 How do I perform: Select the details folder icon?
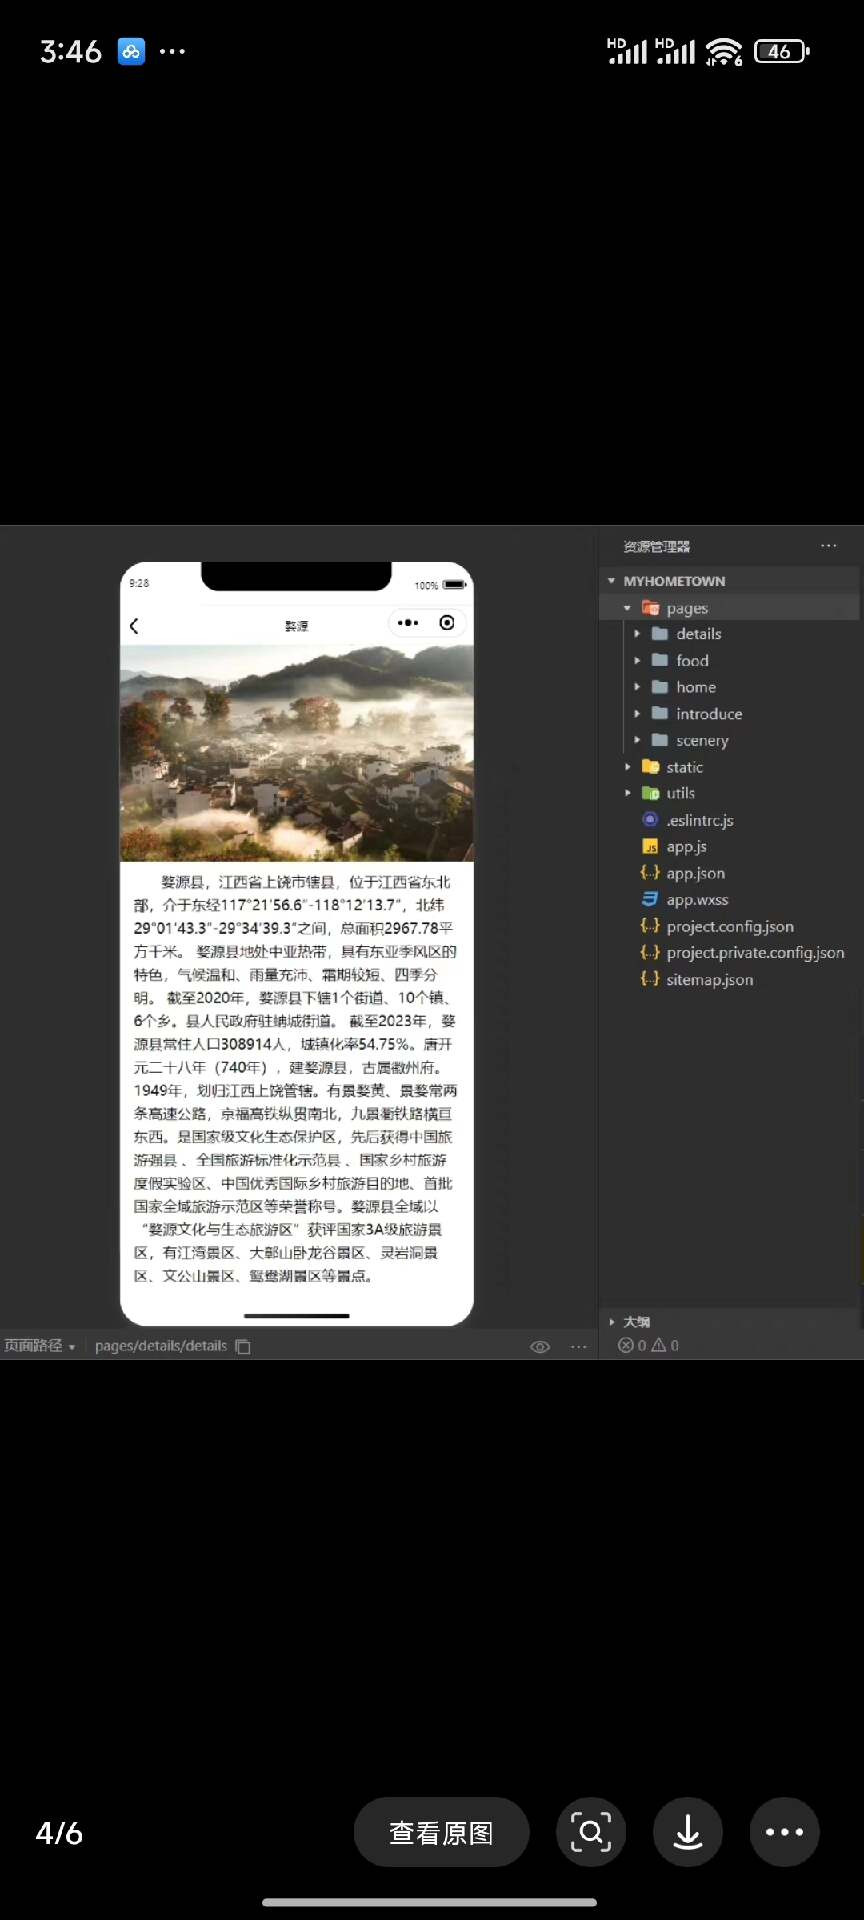660,634
